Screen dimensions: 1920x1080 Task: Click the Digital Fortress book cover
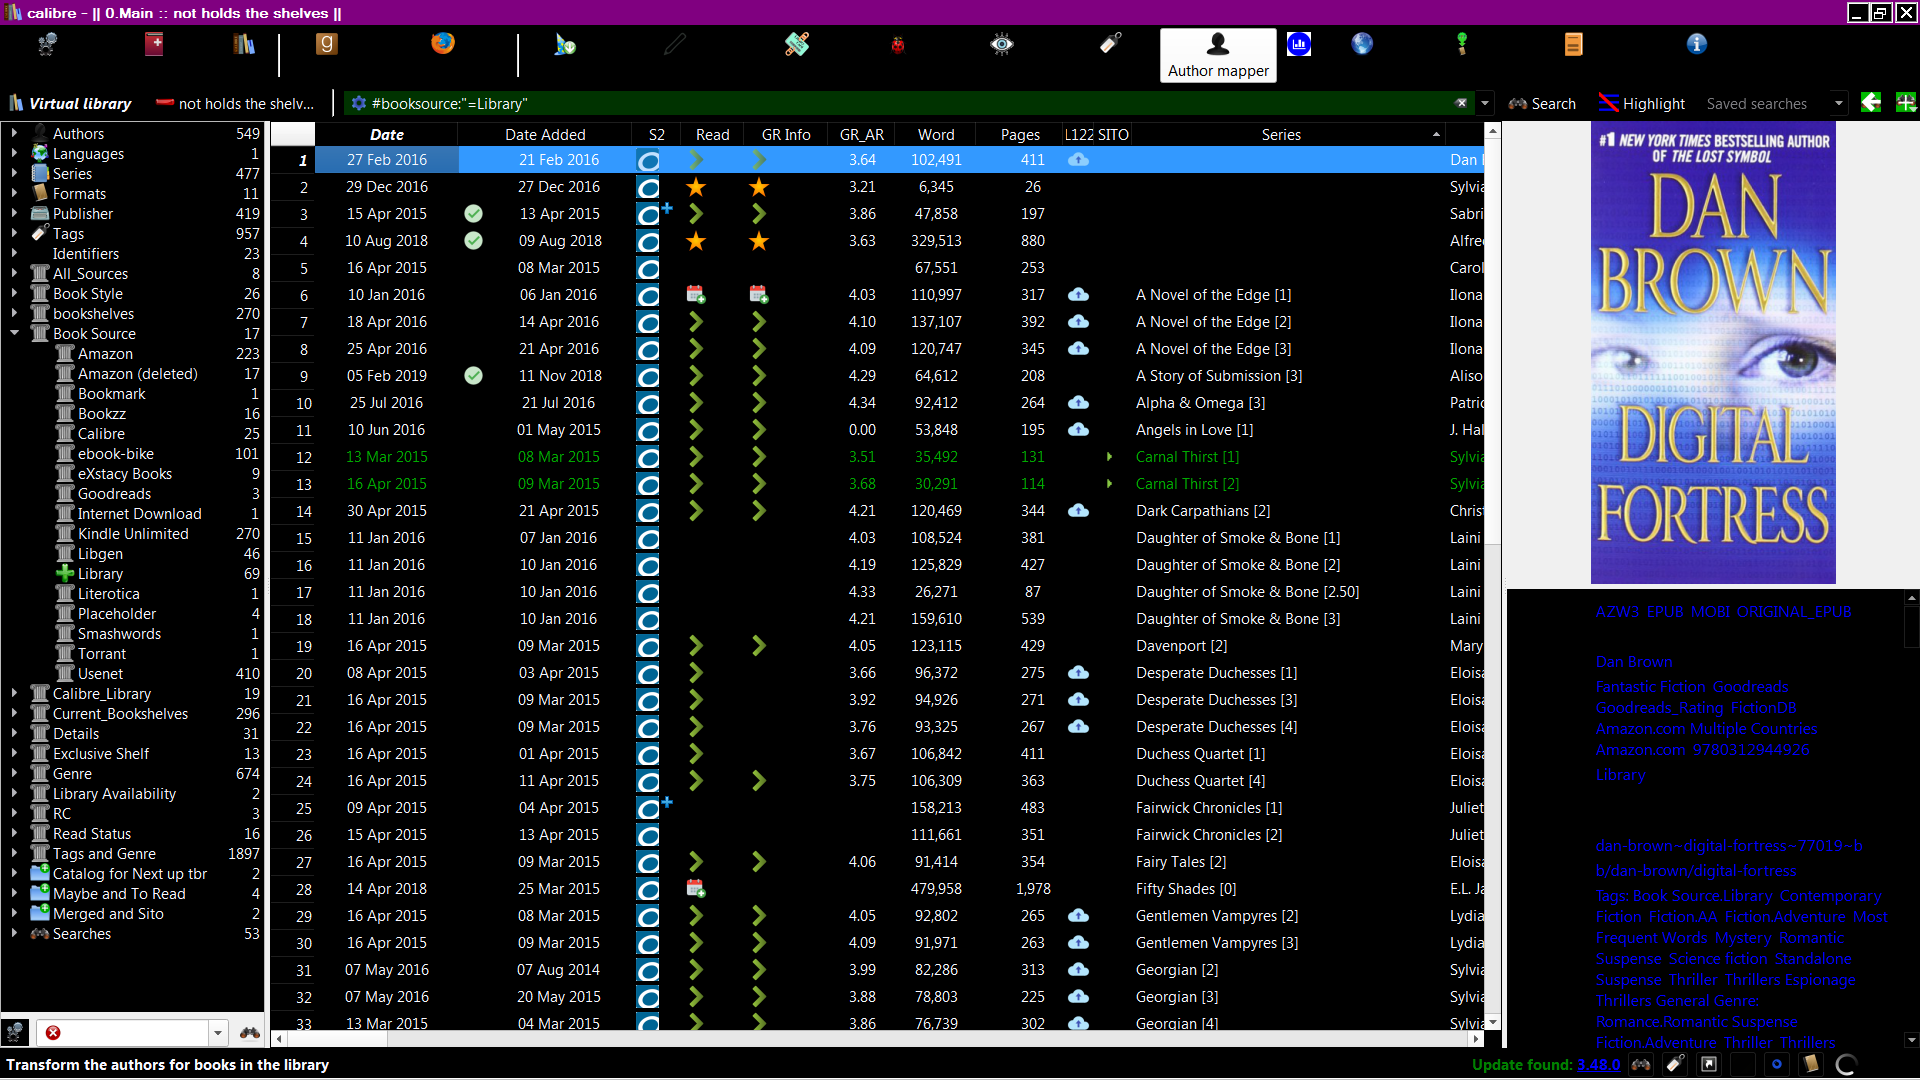point(1712,353)
